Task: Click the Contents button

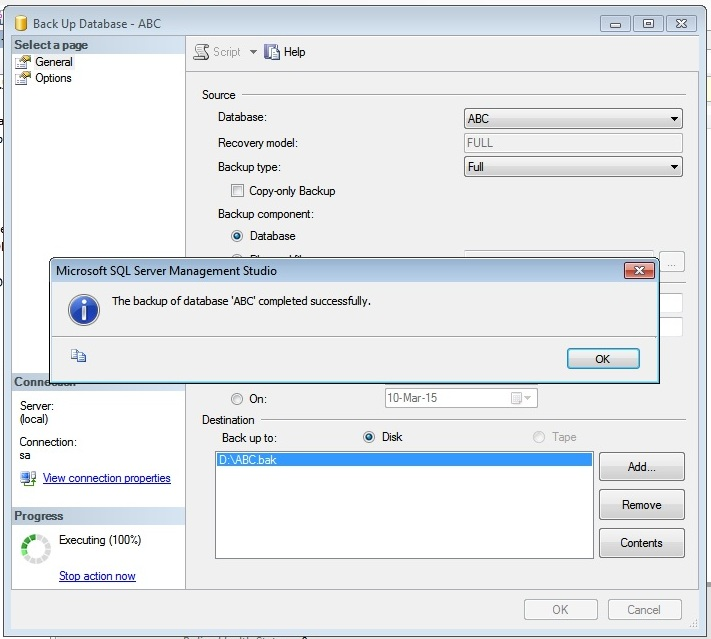Action: tap(642, 543)
